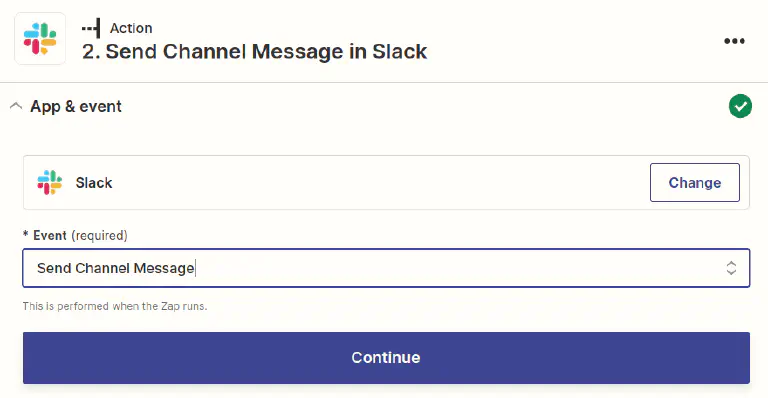Image resolution: width=768 pixels, height=398 pixels.
Task: Click the '(required)' hint next to Event
Action: (x=99, y=235)
